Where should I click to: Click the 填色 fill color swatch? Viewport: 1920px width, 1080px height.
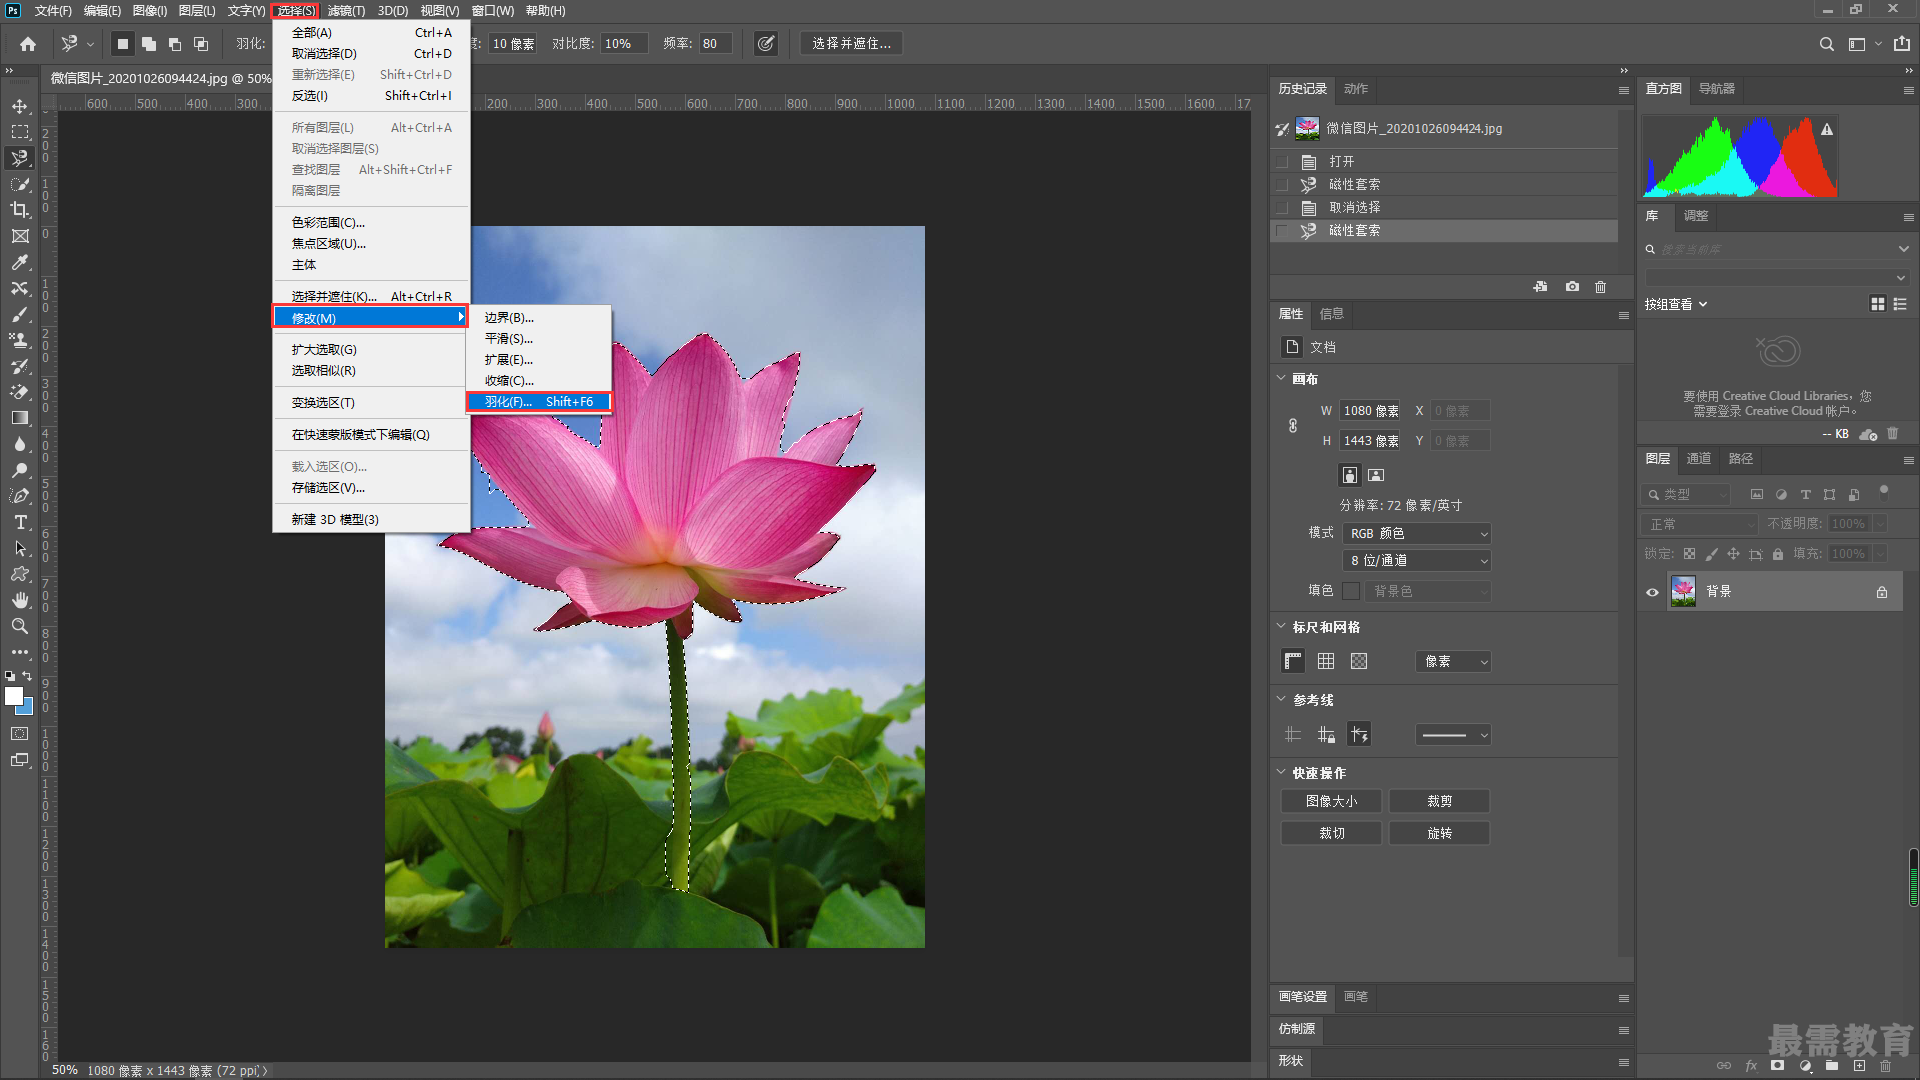tap(1351, 591)
